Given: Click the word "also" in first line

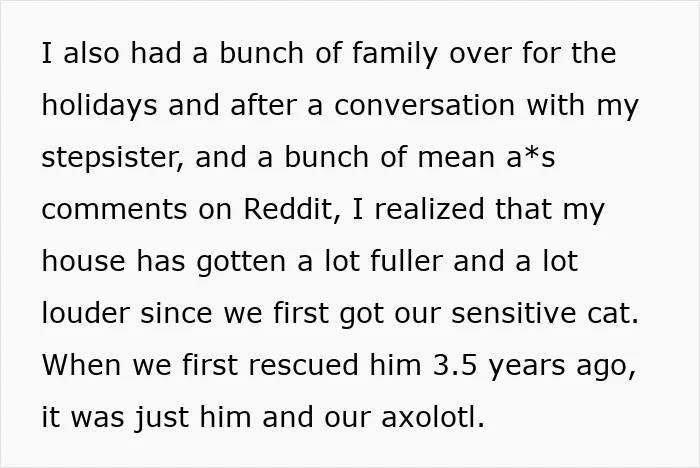Looking at the screenshot, I should 91,53.
